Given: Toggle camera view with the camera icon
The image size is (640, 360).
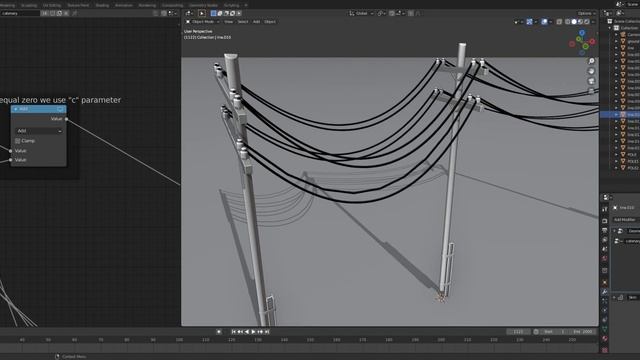Looking at the screenshot, I should (591, 81).
